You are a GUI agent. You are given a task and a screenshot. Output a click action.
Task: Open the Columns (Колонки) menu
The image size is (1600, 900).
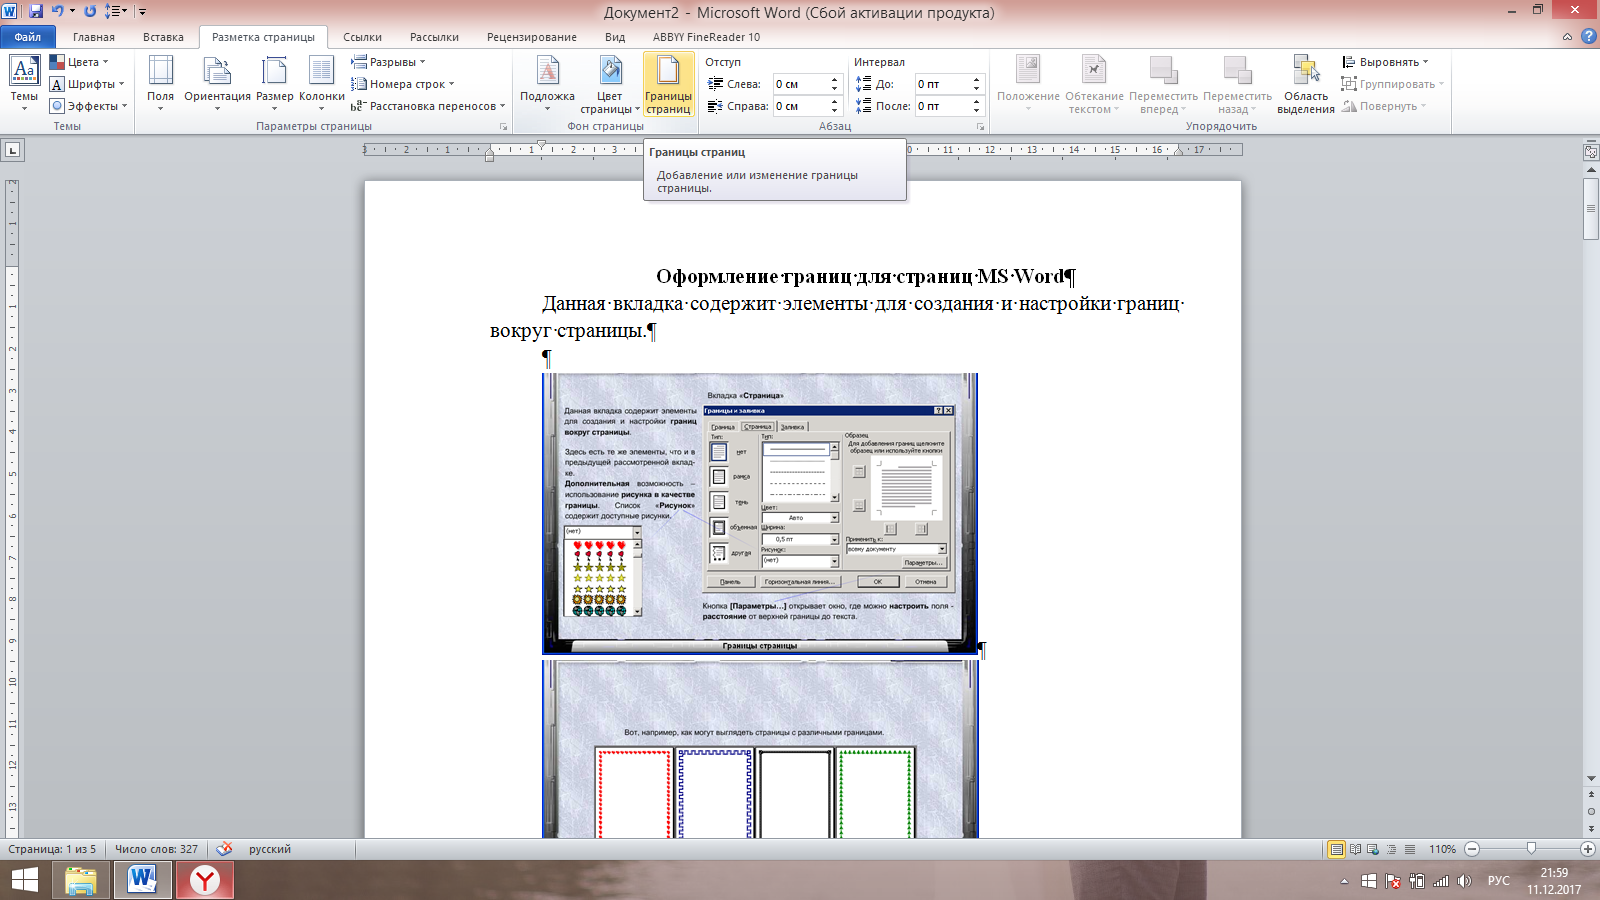pyautogui.click(x=321, y=84)
